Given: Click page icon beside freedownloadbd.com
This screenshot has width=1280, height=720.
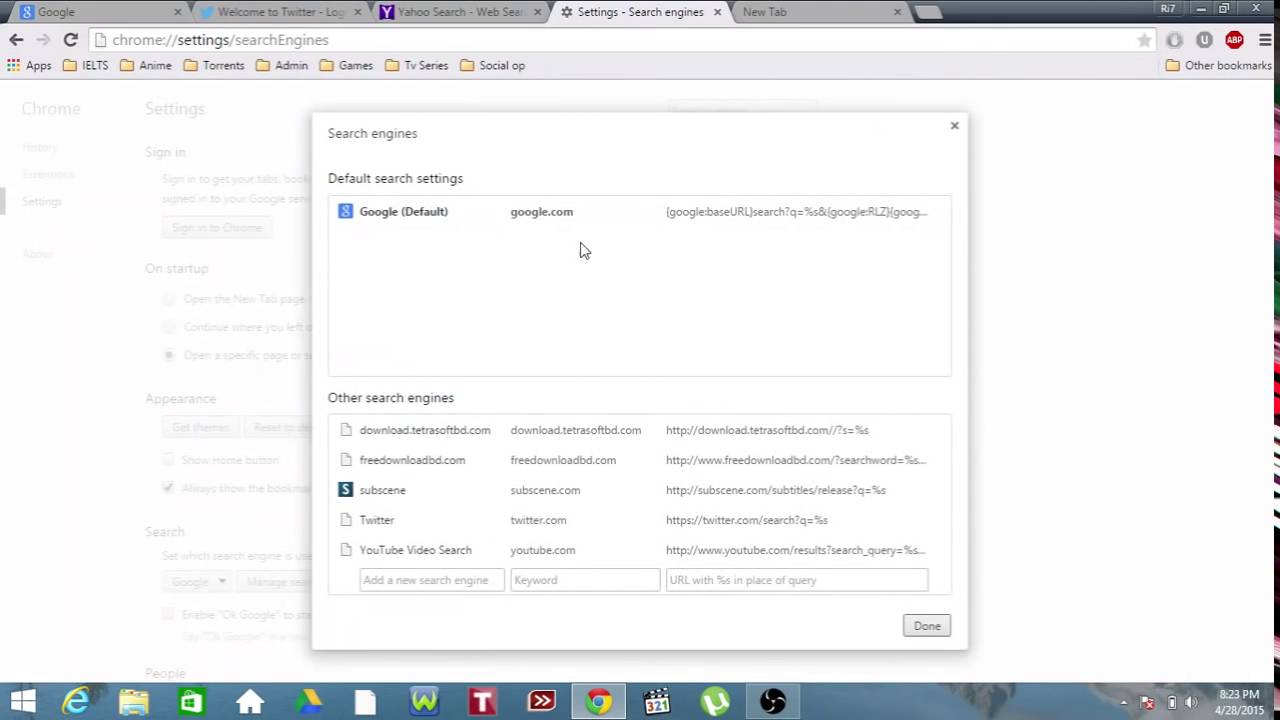Looking at the screenshot, I should coord(346,460).
